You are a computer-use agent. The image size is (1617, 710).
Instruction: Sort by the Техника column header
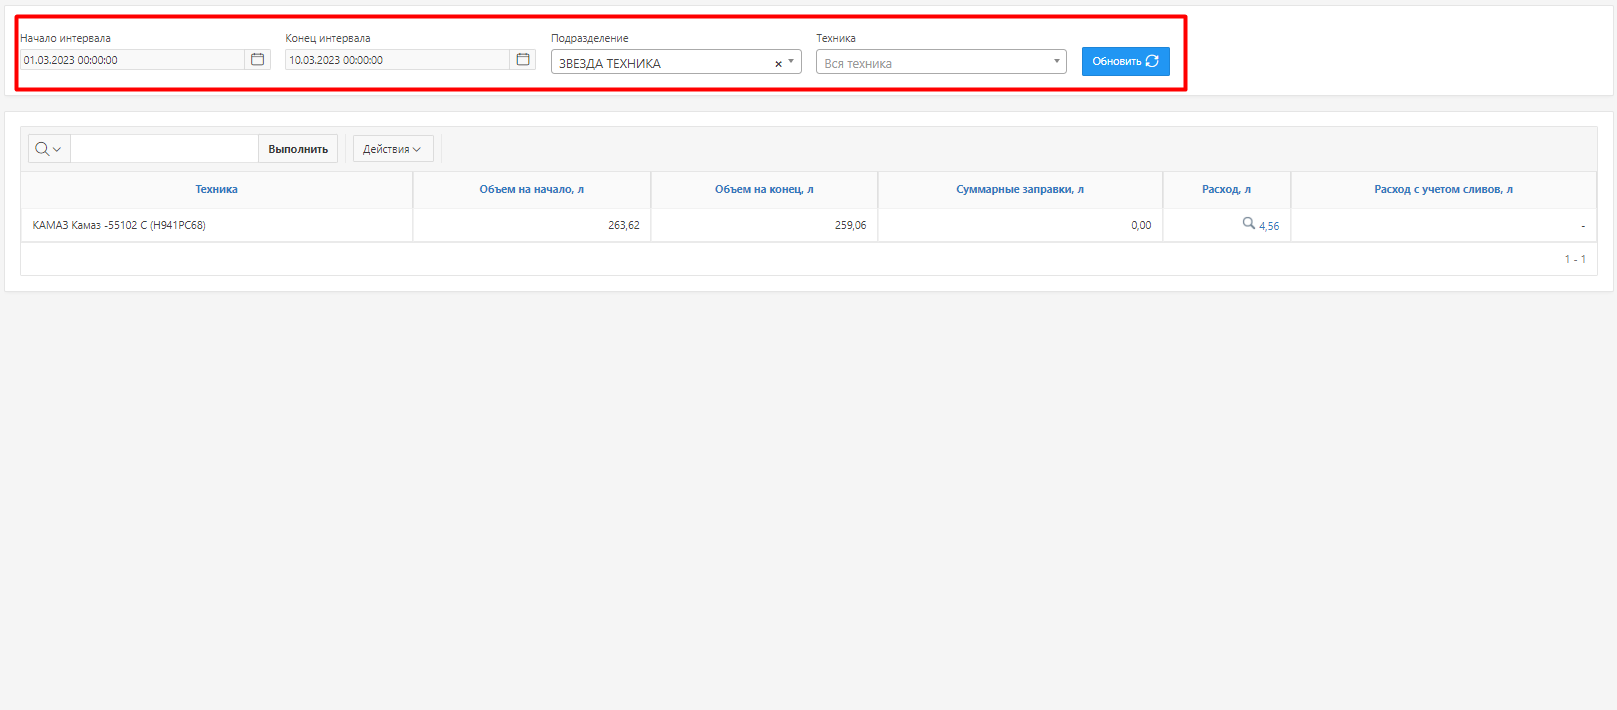[x=216, y=189]
